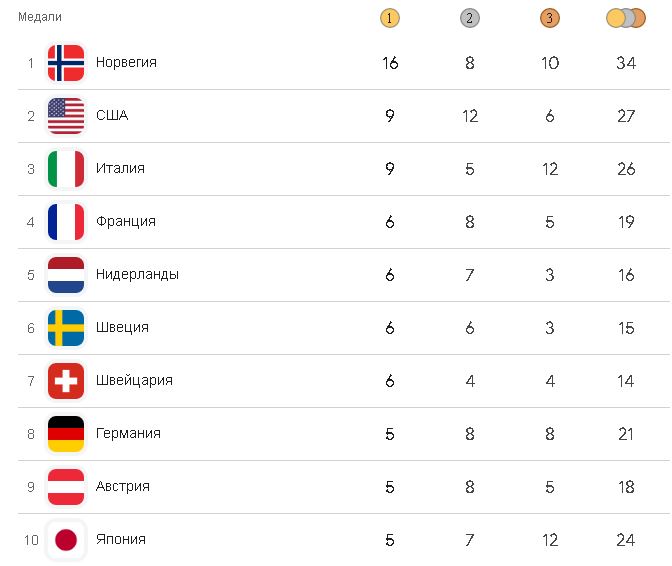Screen dimensions: 672x566
Task: Open the Норвегия country link
Action: [x=126, y=62]
